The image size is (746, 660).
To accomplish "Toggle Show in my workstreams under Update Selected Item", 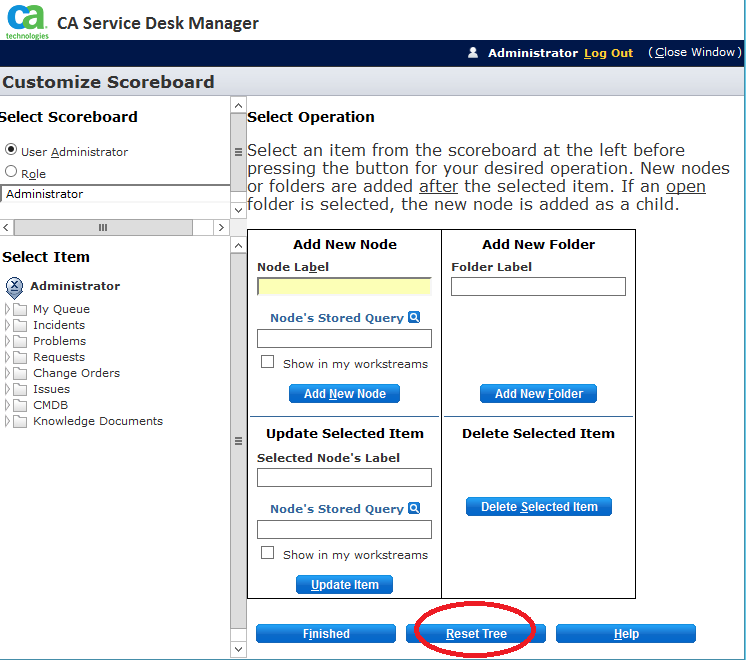I will point(267,553).
